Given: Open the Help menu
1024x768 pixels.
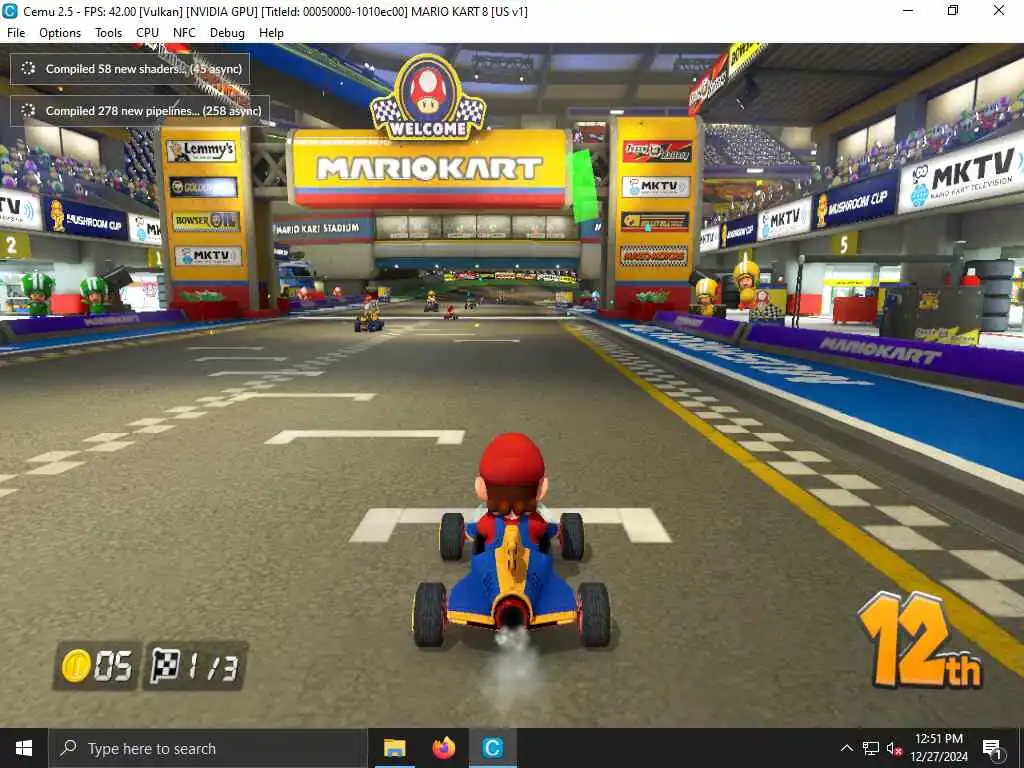Looking at the screenshot, I should click(x=271, y=33).
